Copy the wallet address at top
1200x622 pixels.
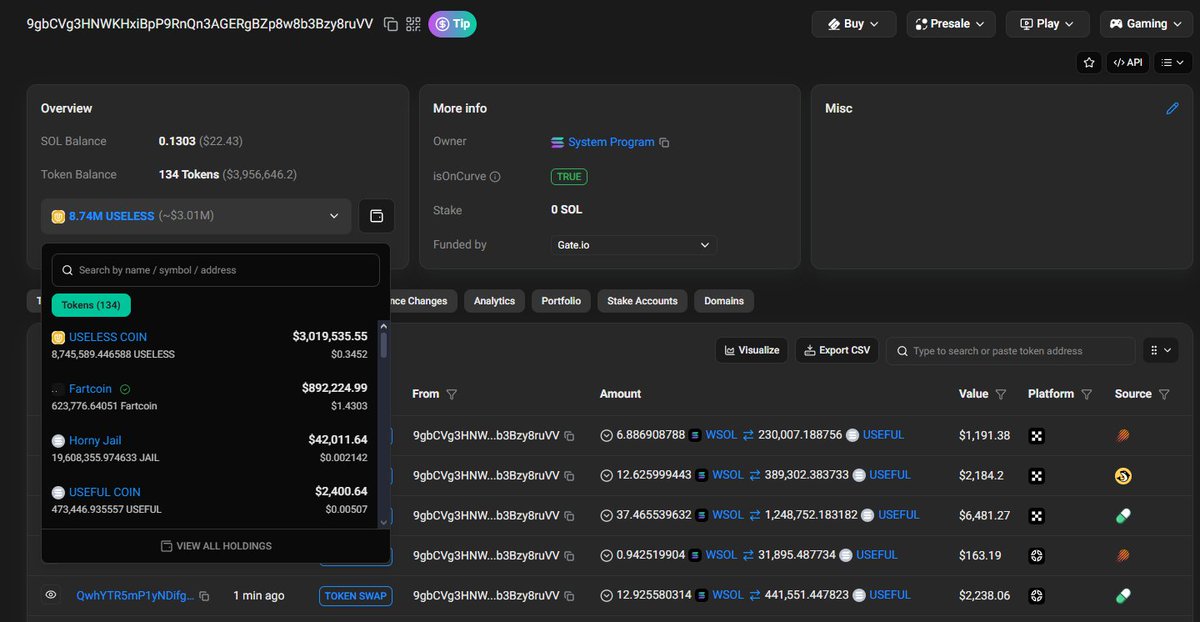(x=391, y=24)
